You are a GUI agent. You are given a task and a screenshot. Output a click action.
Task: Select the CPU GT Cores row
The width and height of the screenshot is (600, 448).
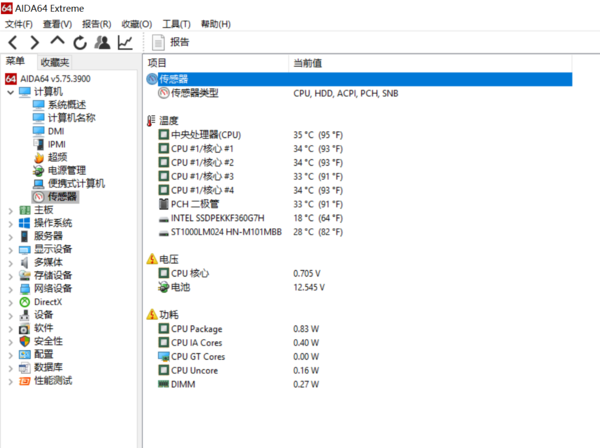tap(359, 357)
